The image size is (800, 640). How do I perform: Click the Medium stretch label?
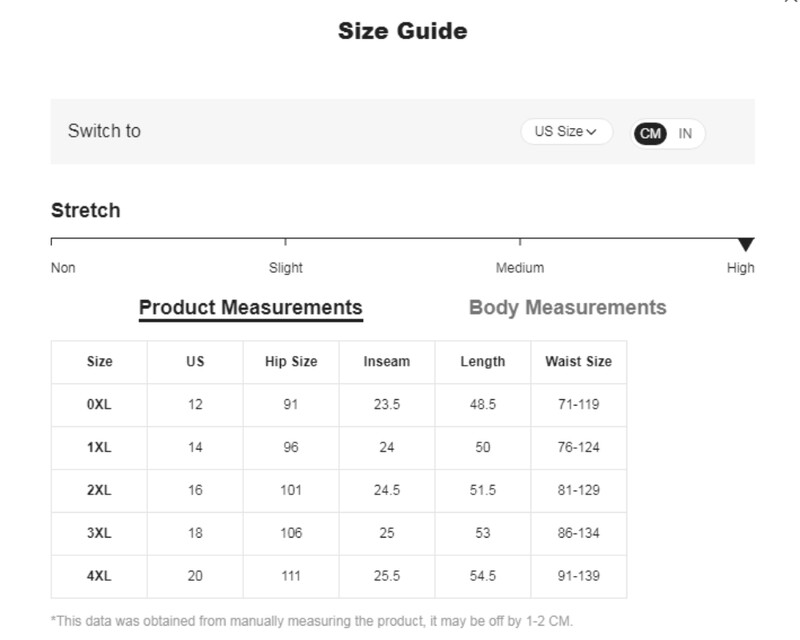520,268
